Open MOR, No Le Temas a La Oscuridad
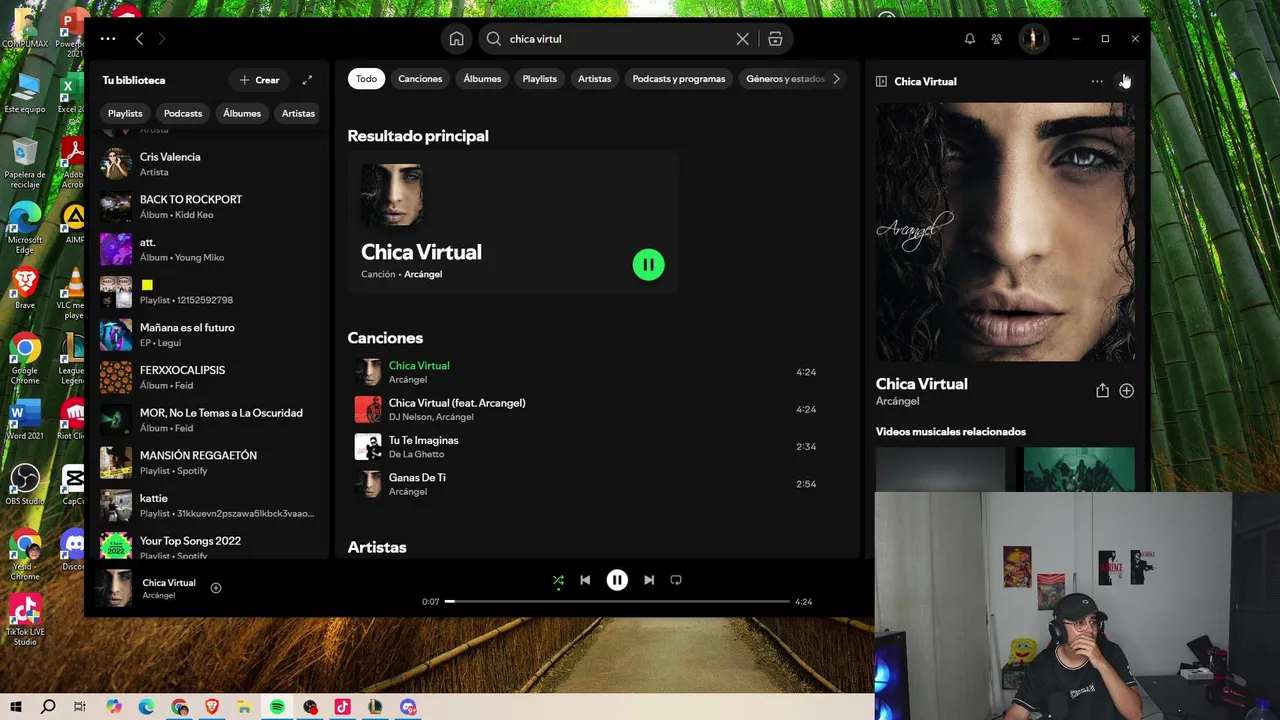1280x720 pixels. [210, 420]
